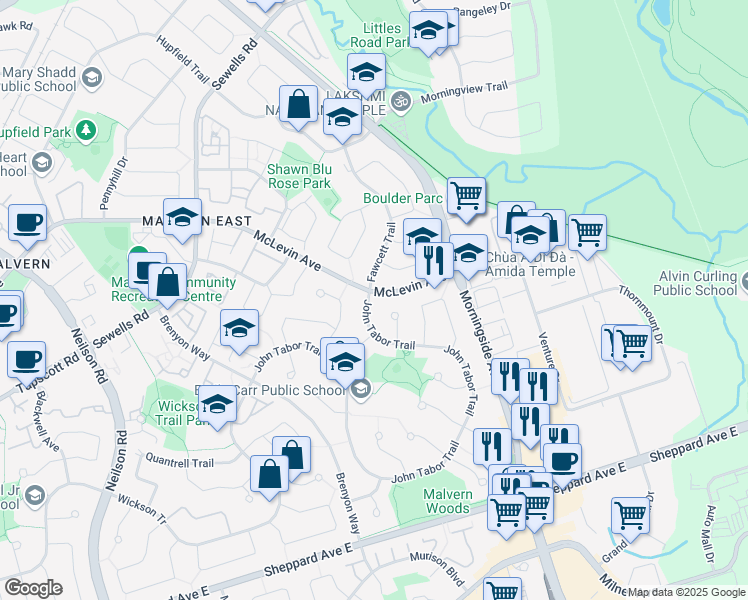The image size is (748, 600).
Task: Open the Google logo link
Action: [33, 588]
